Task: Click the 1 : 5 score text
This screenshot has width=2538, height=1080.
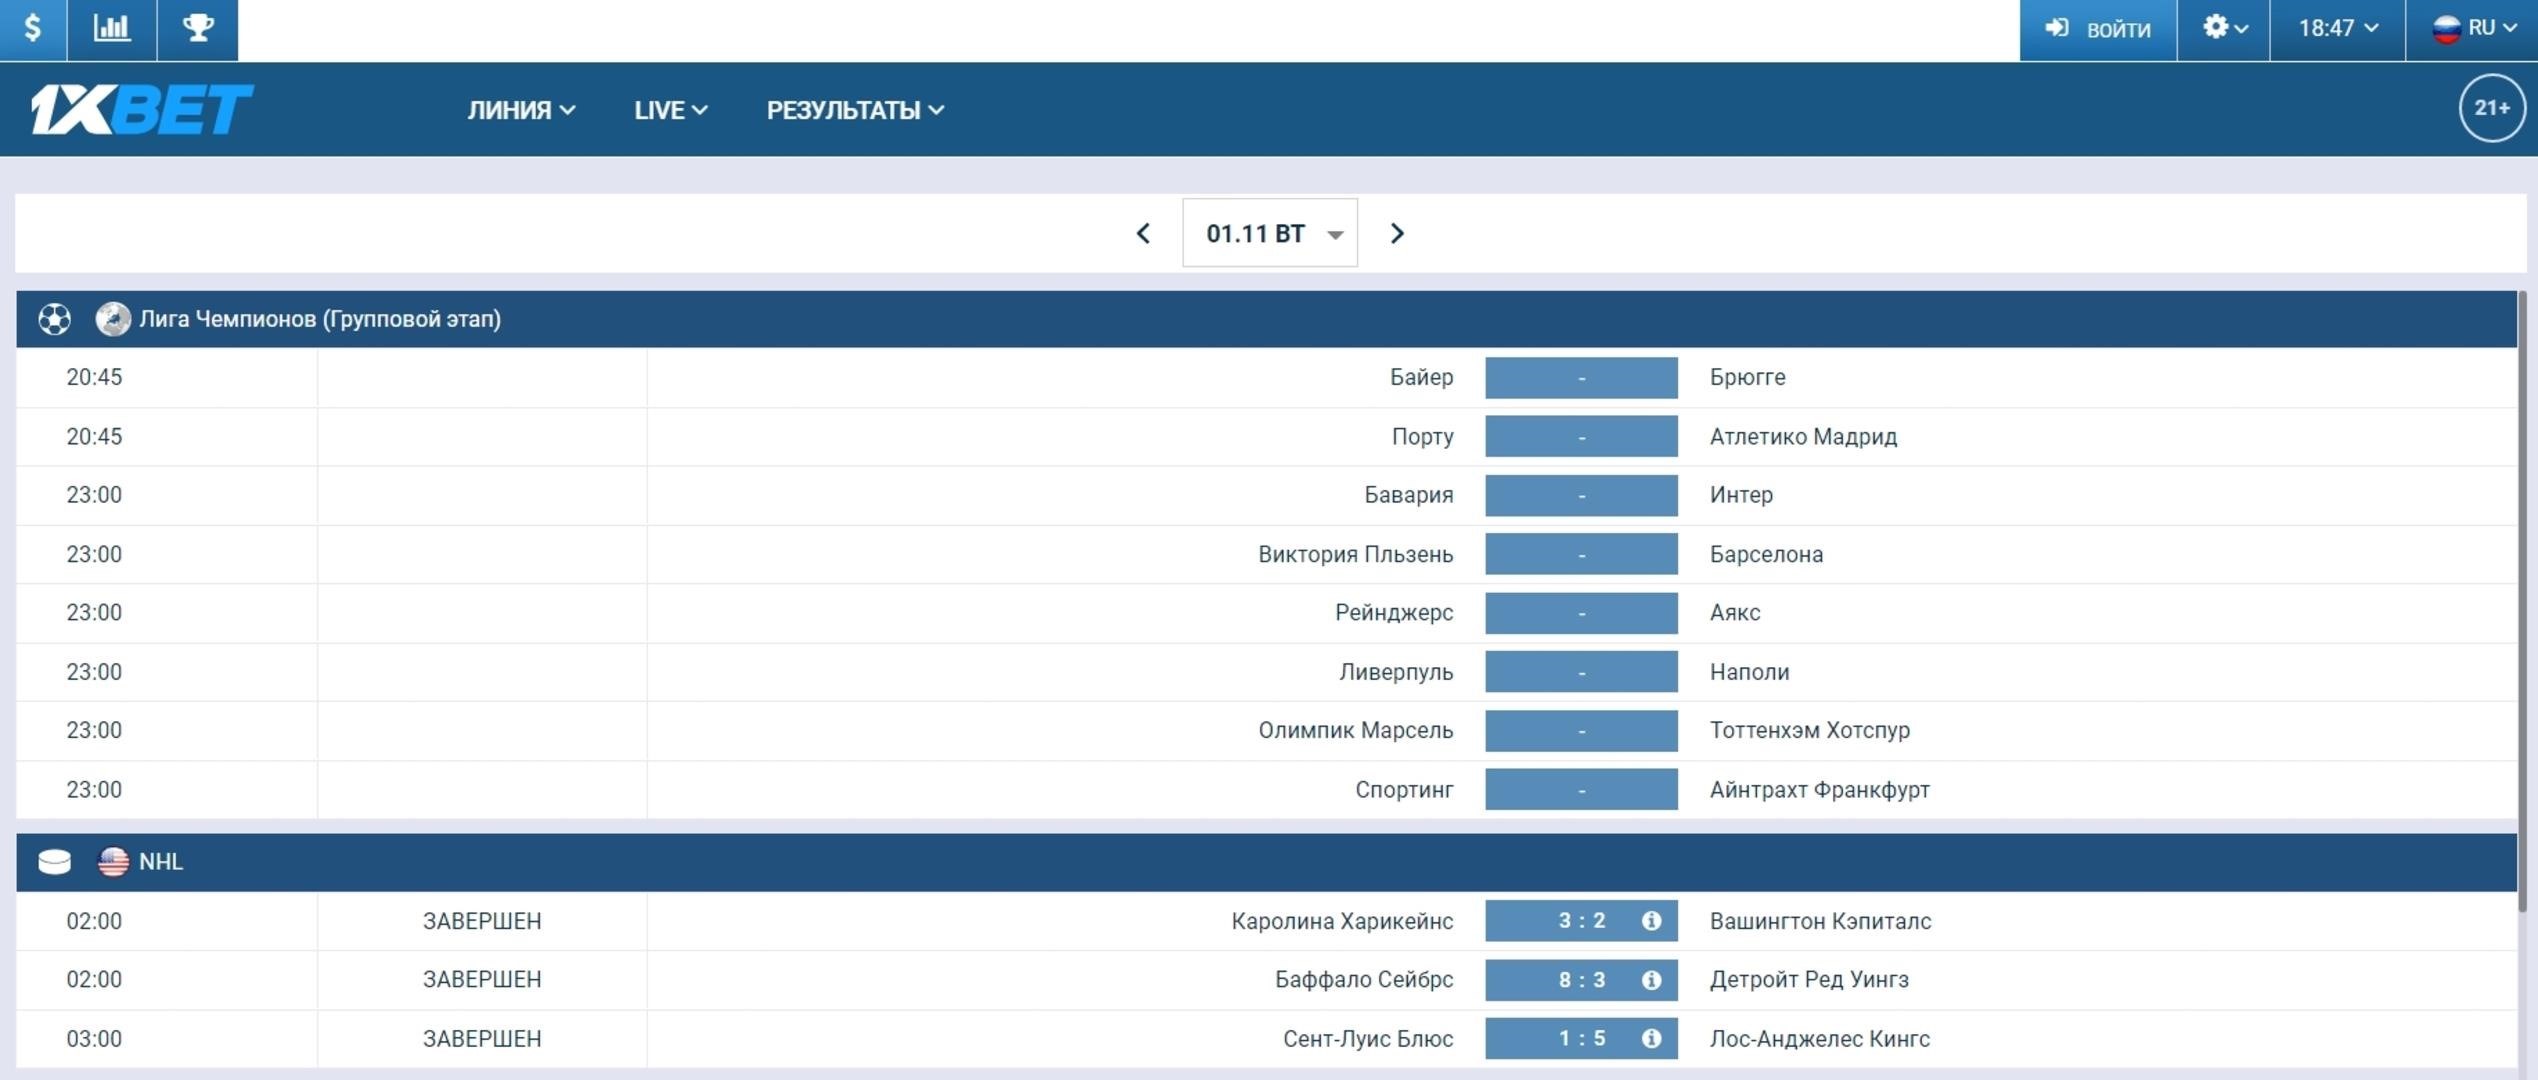Action: coord(1582,1039)
